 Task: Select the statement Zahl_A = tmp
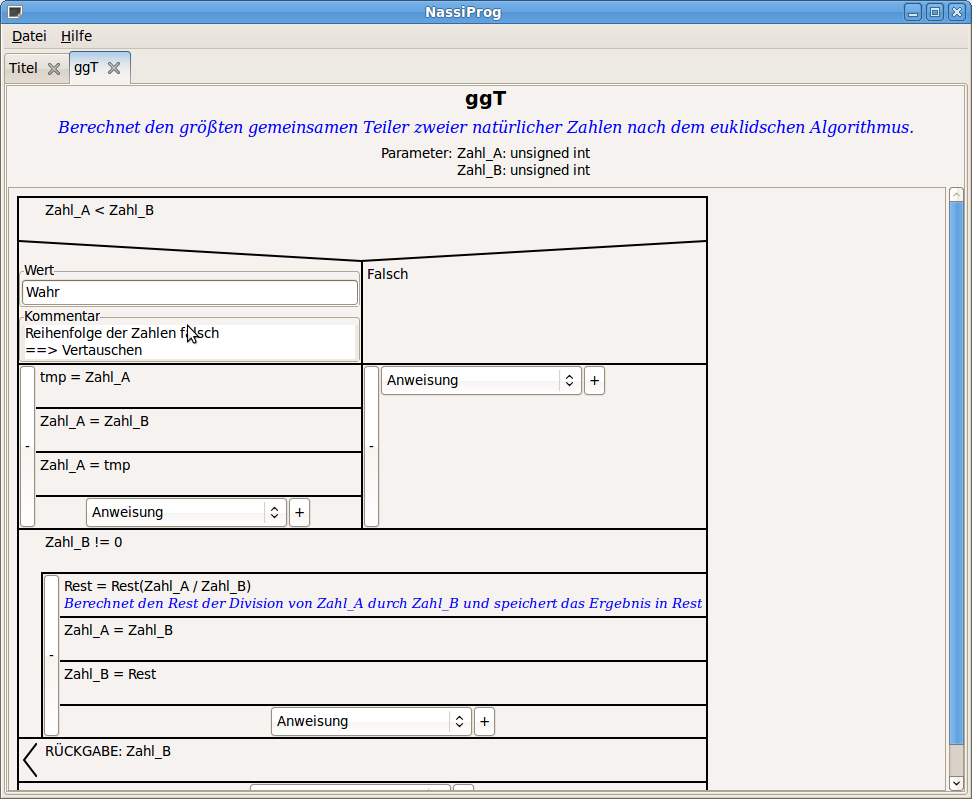coord(85,466)
